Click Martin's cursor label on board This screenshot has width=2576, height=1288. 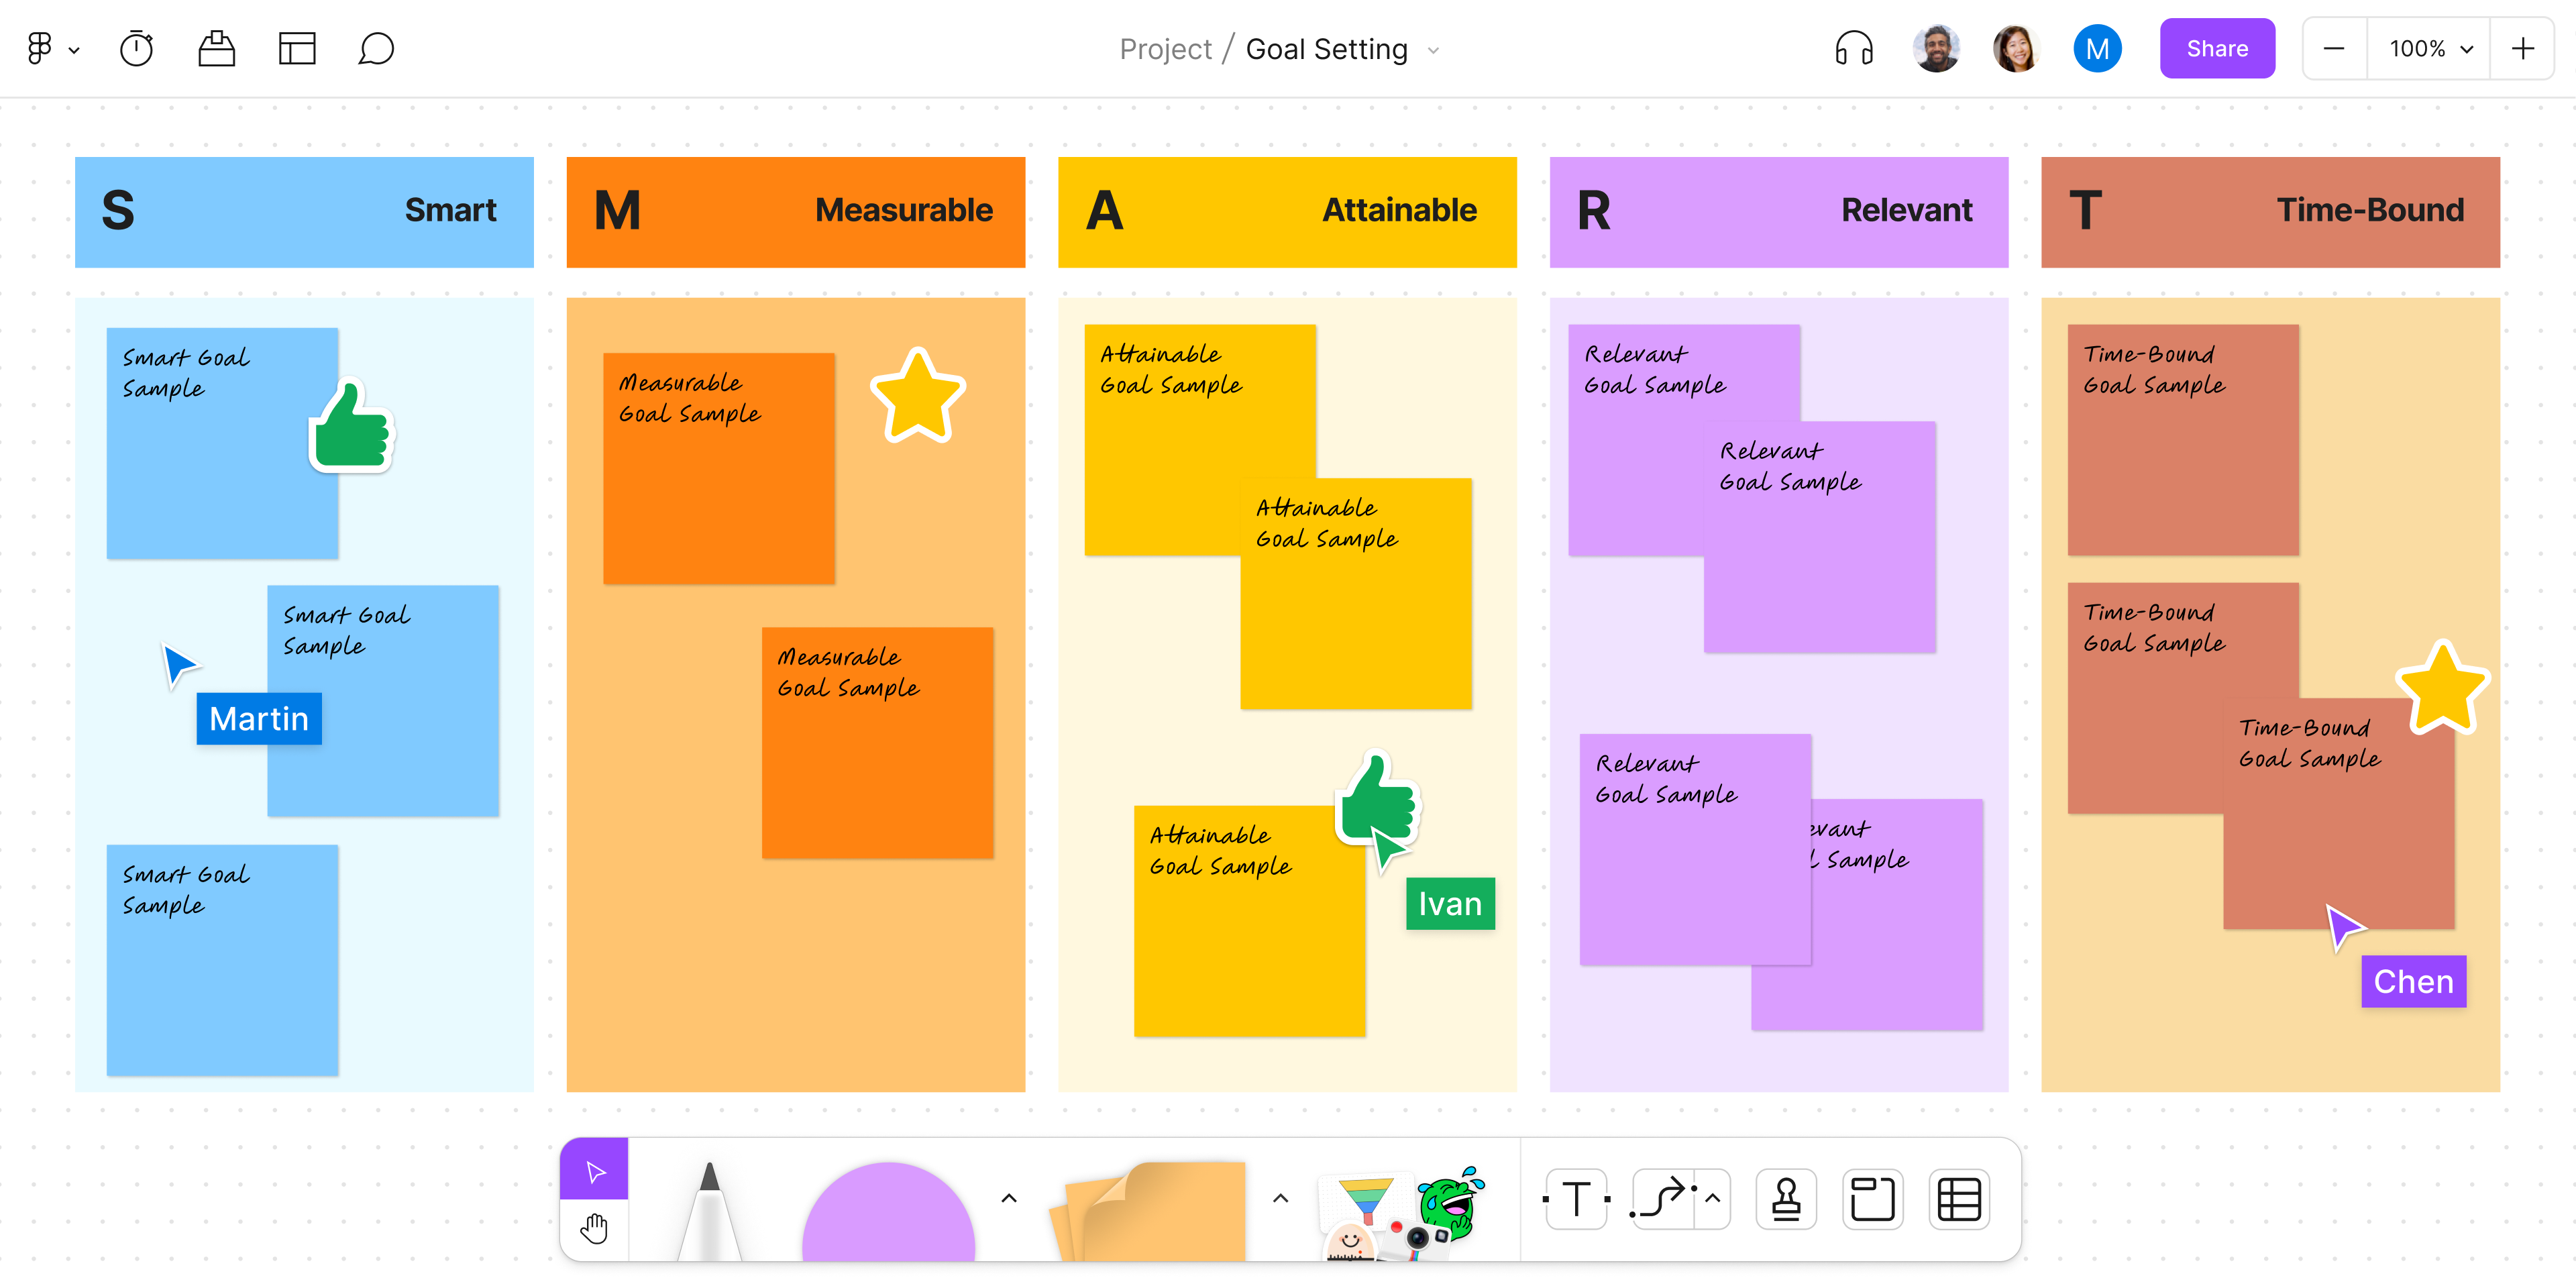[x=258, y=718]
